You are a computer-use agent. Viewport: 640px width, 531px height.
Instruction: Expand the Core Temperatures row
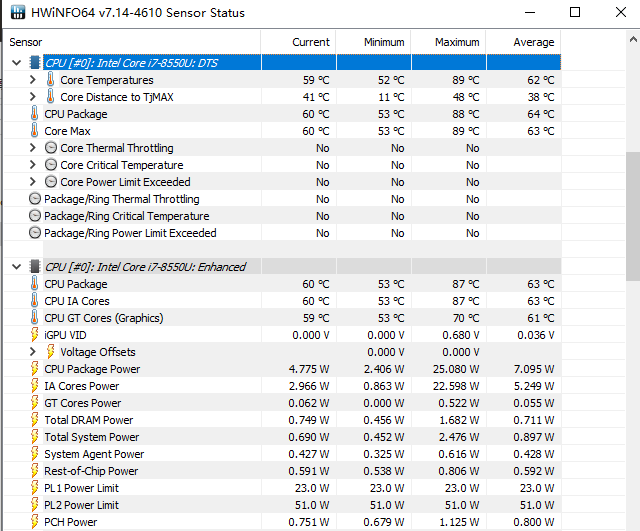coord(33,80)
